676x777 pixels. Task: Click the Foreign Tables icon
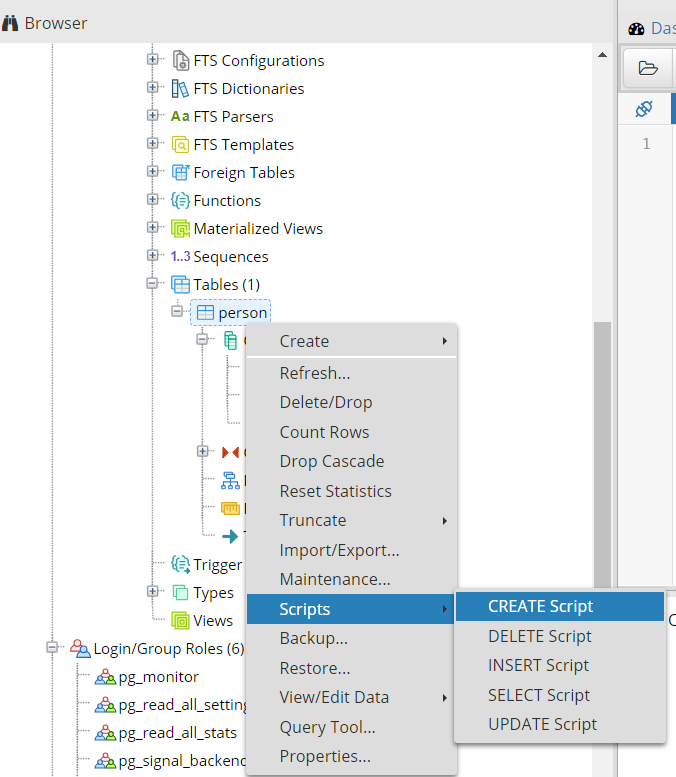pyautogui.click(x=180, y=172)
